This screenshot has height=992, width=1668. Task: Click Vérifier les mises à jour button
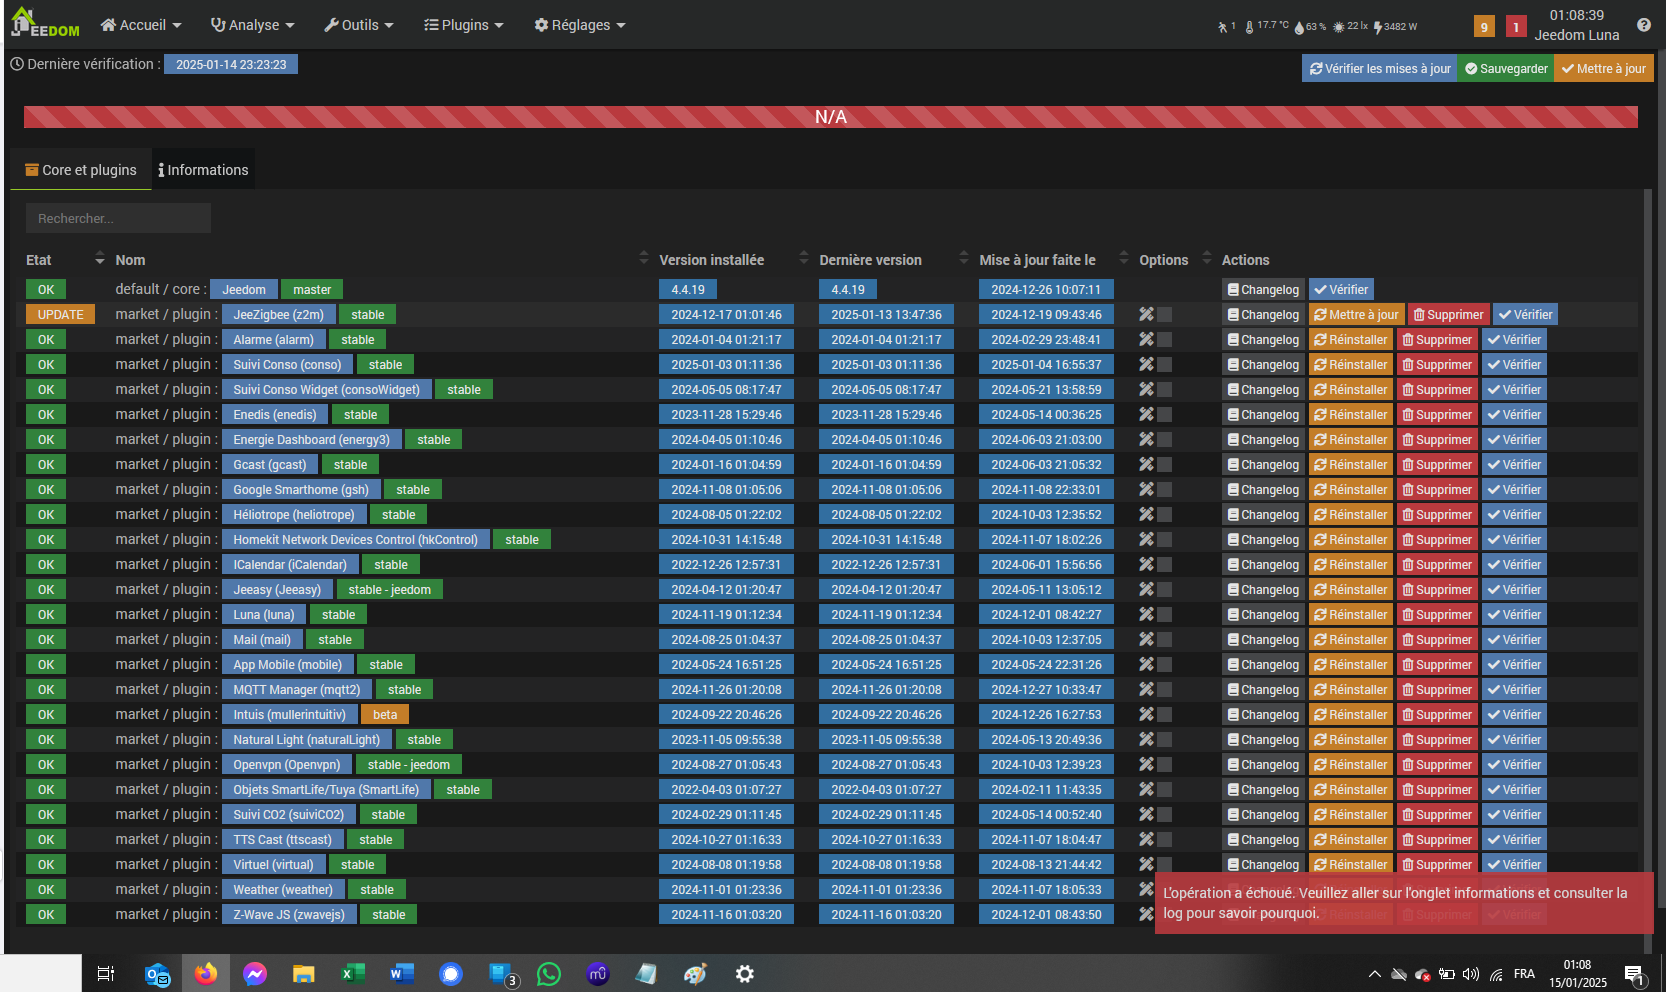[1380, 68]
